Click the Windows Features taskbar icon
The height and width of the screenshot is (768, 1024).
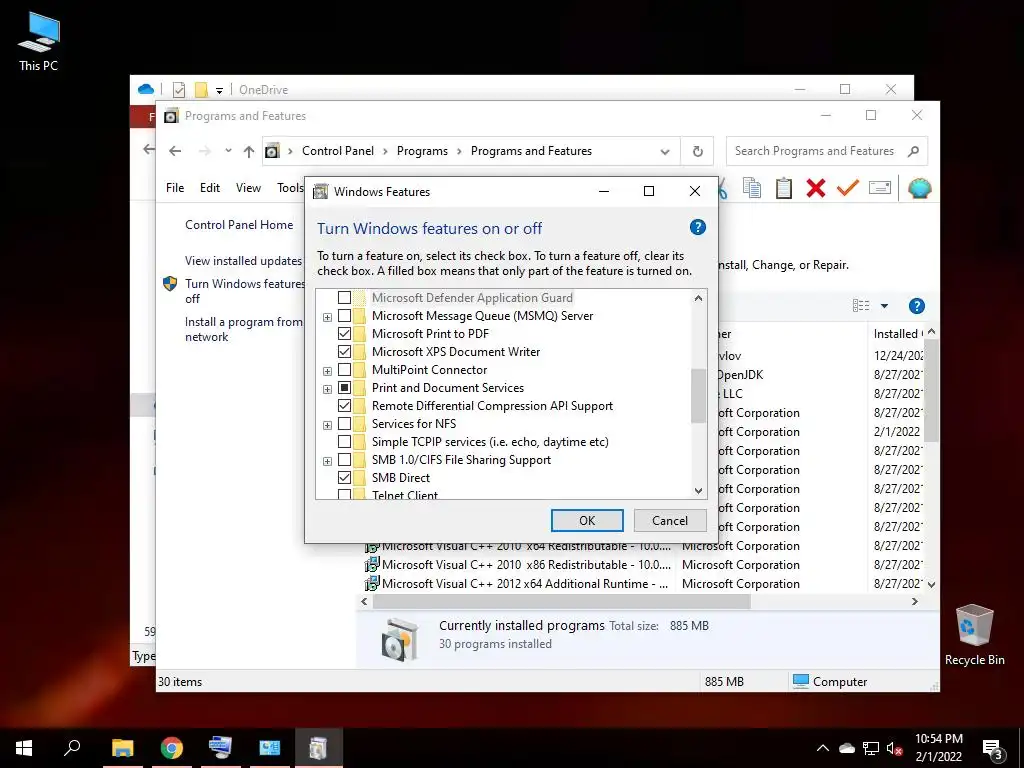click(x=318, y=748)
